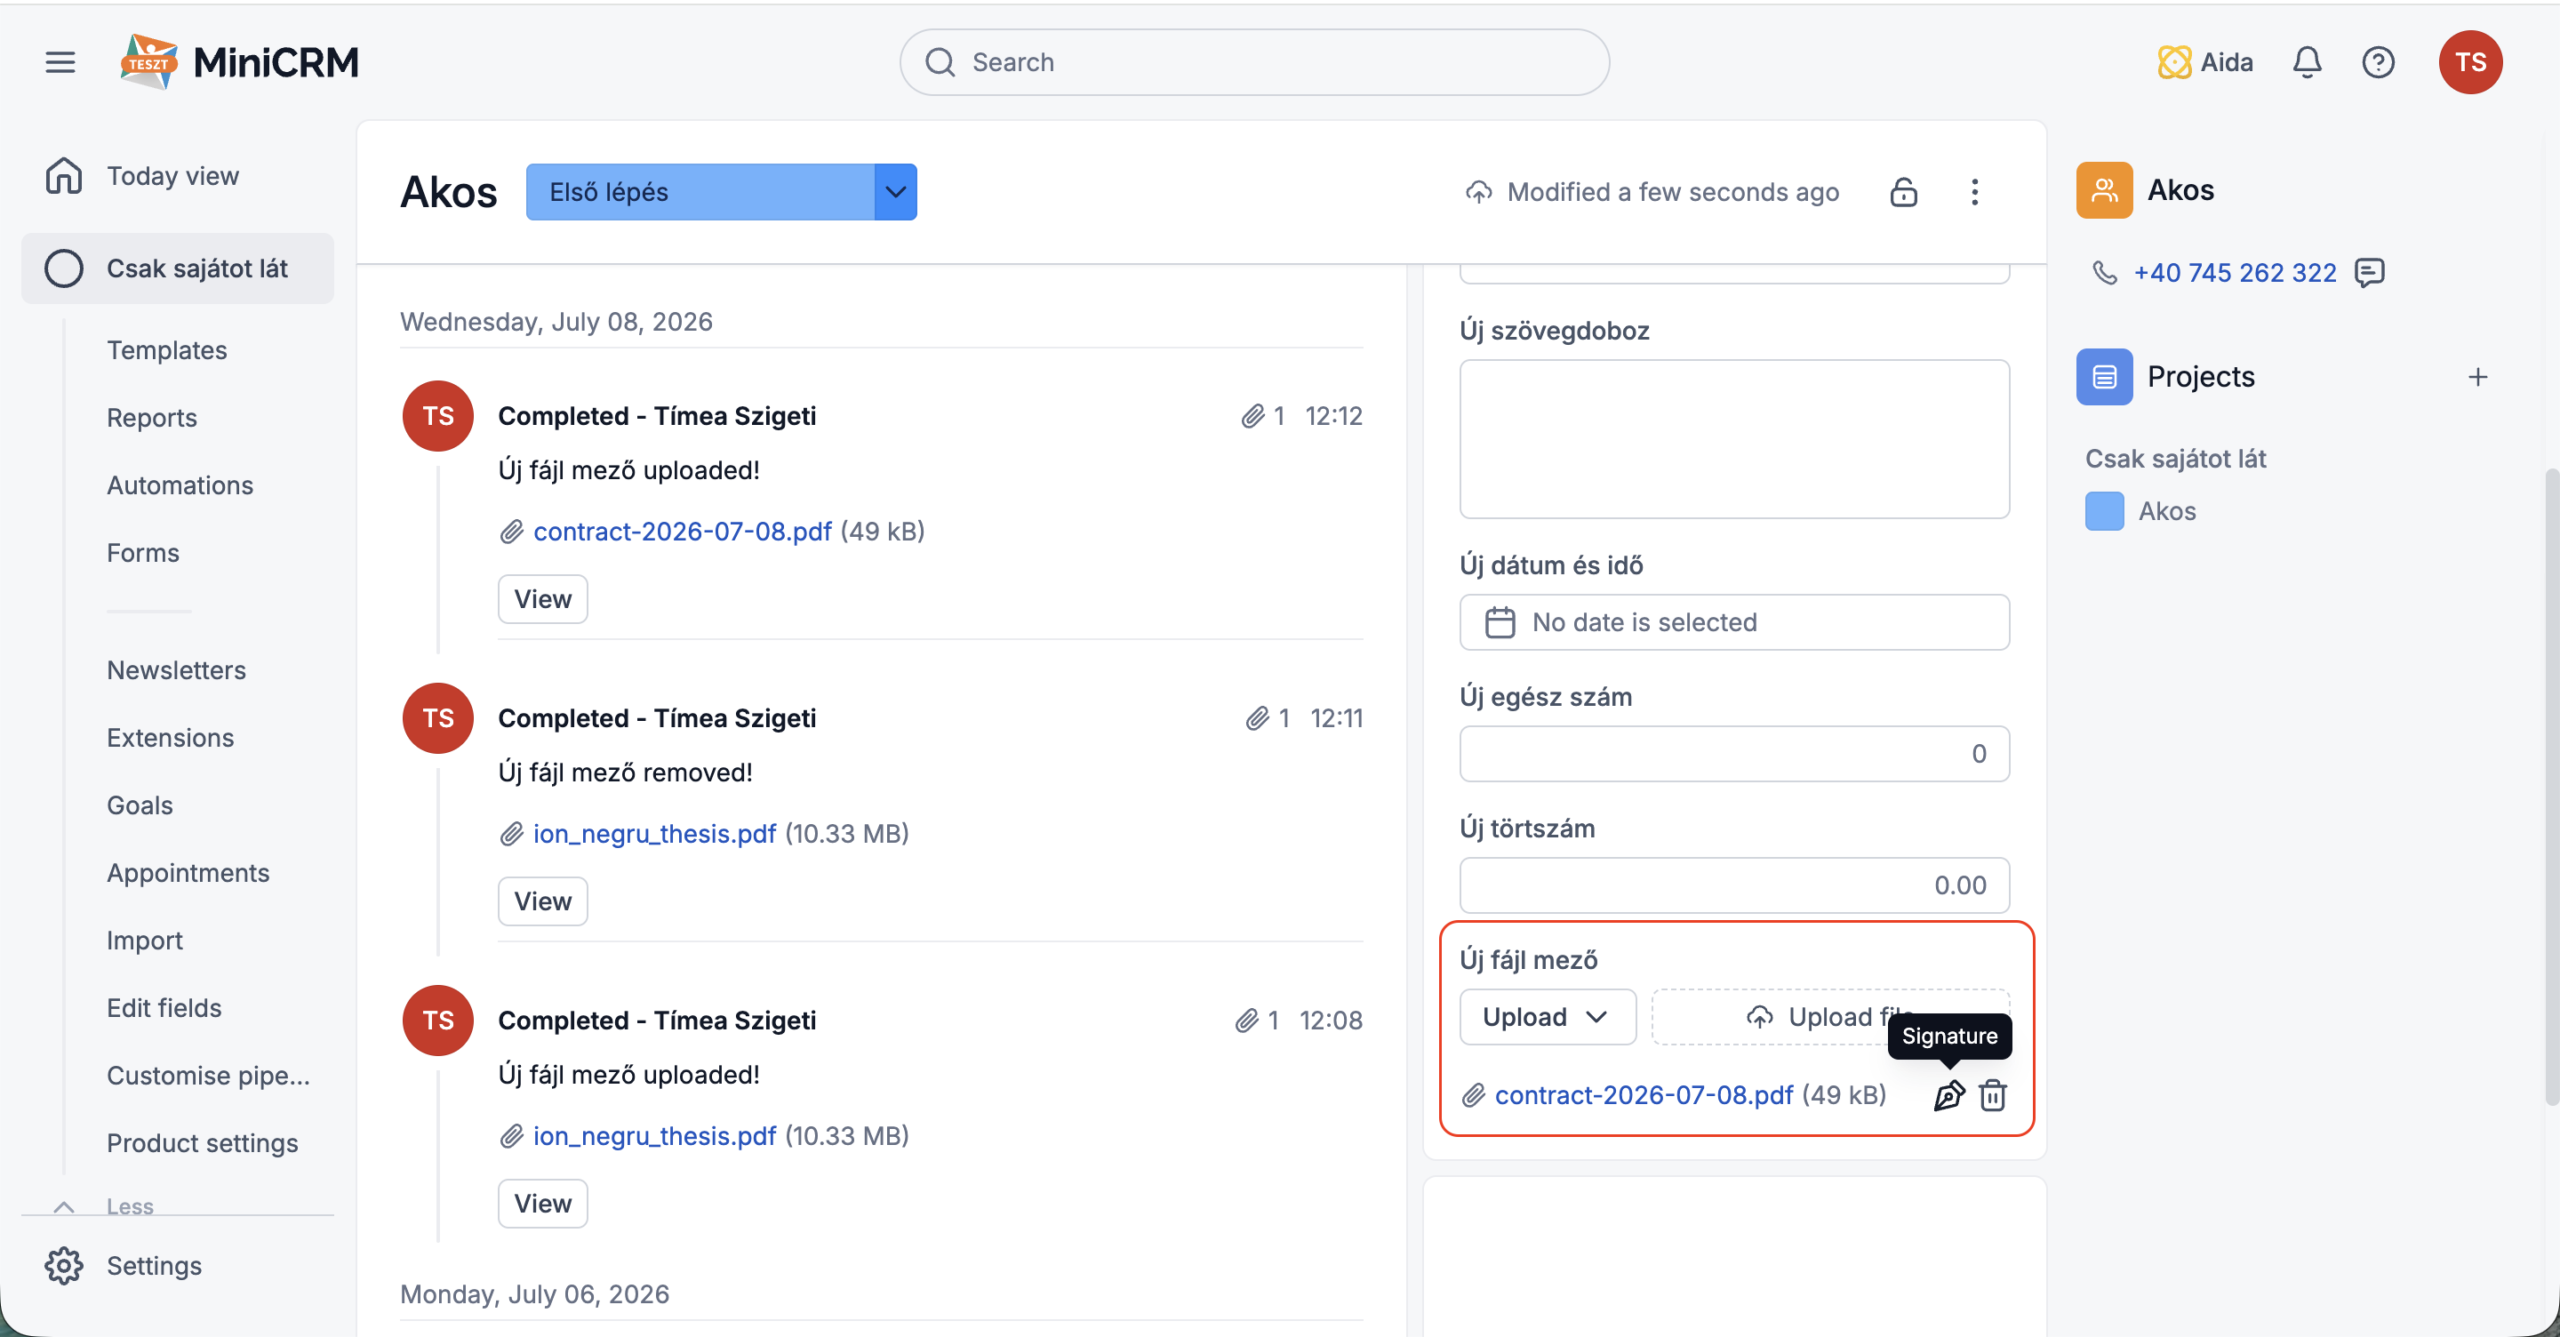Click the Akos project title
2560x1337 pixels.
click(x=448, y=192)
